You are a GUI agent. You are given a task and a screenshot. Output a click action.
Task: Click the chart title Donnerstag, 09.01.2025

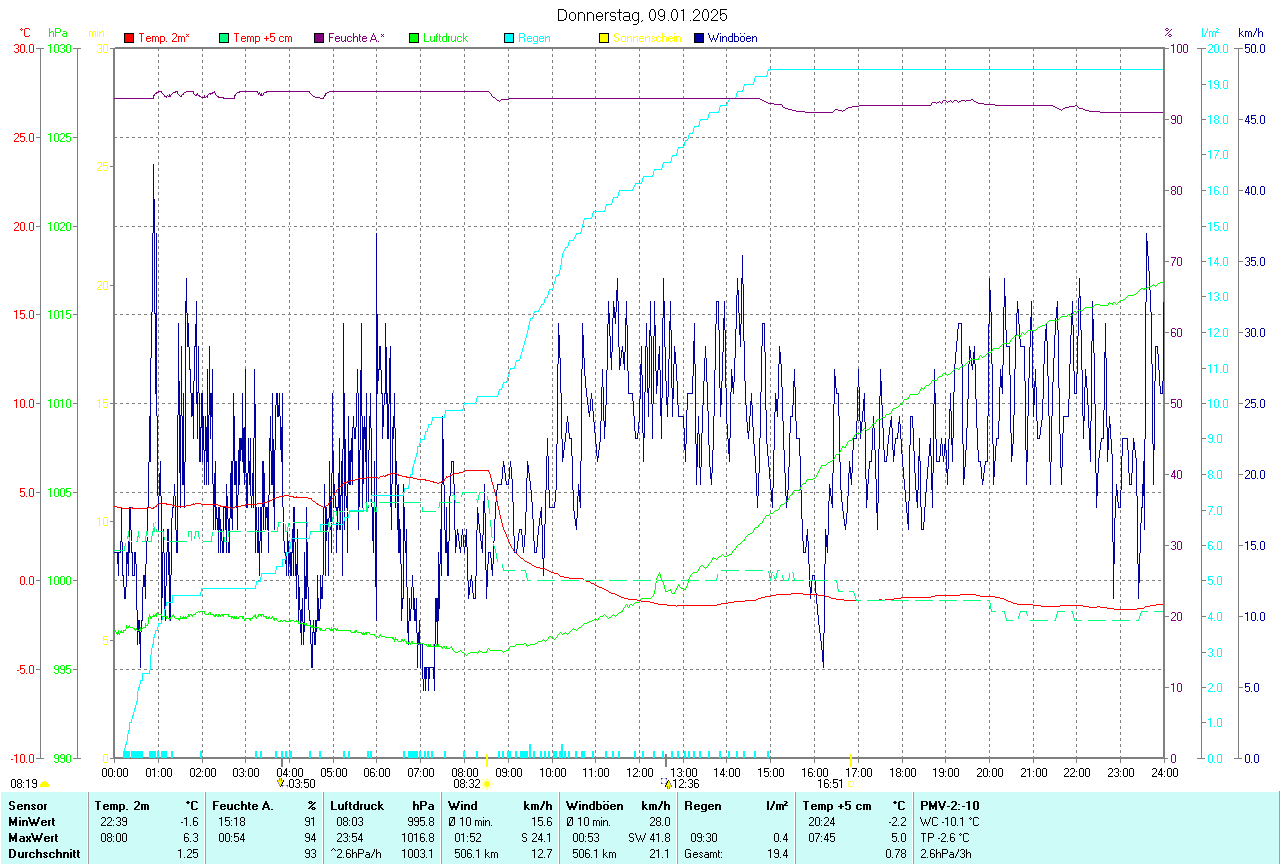[x=642, y=15]
